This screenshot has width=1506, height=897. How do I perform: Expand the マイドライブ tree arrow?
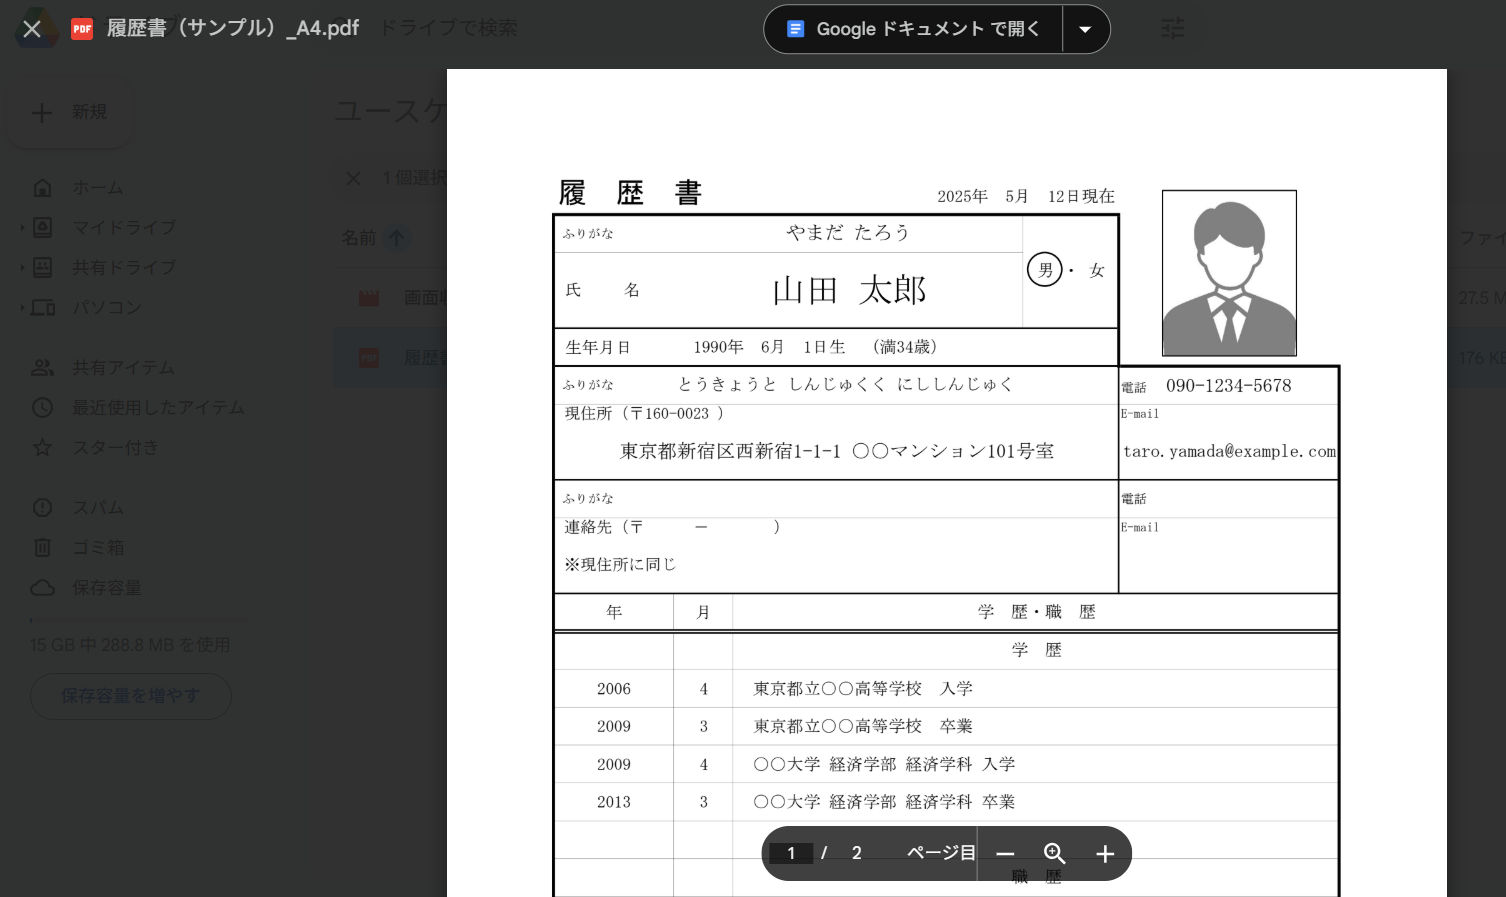point(22,228)
